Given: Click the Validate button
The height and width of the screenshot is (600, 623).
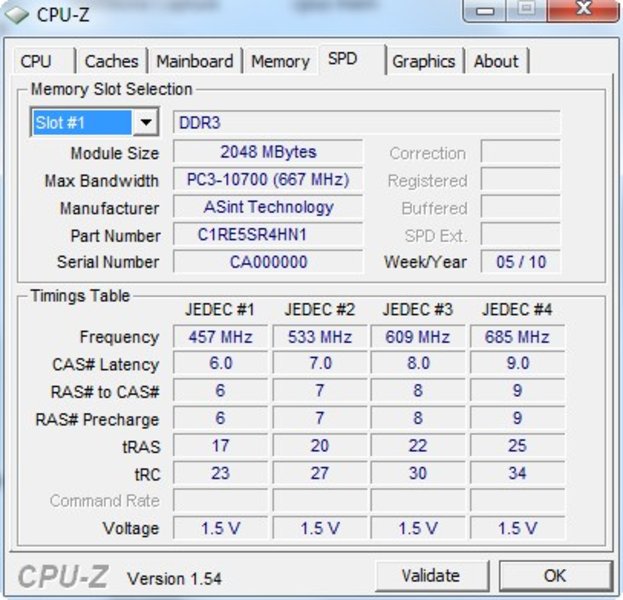Looking at the screenshot, I should tap(431, 575).
